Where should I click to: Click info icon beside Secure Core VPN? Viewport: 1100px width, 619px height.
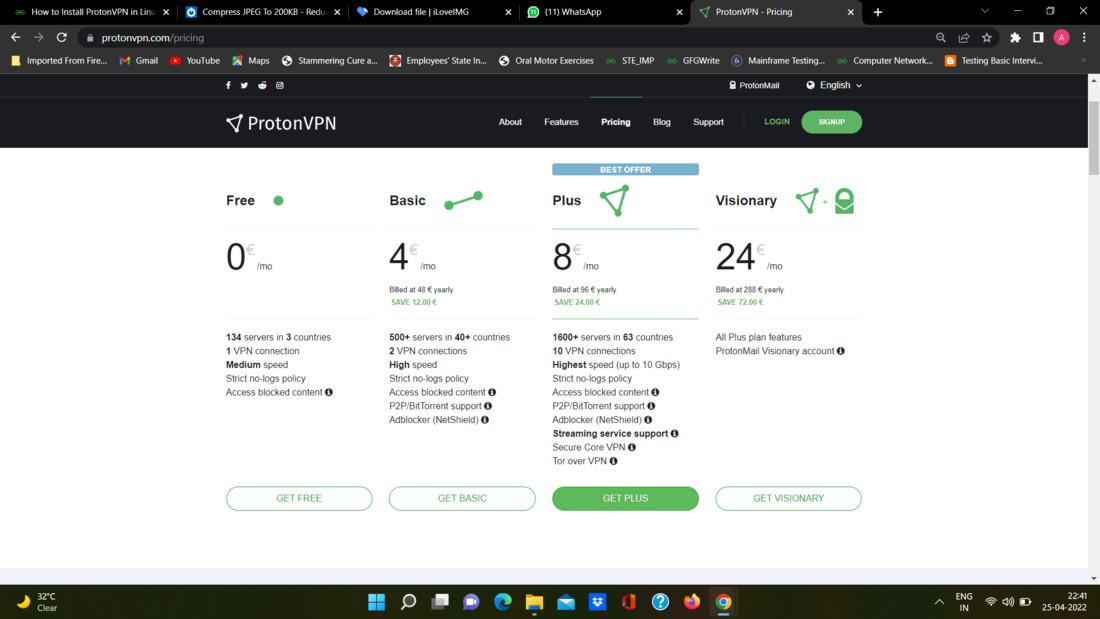[632, 447]
